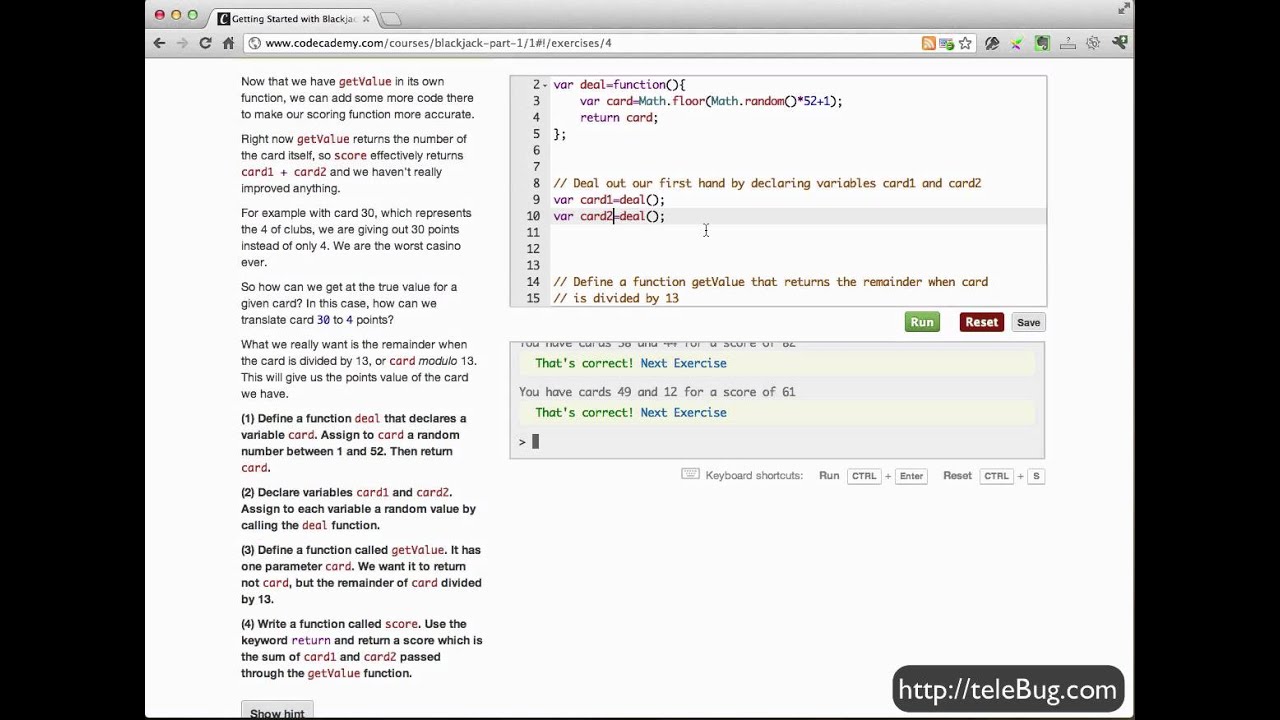Viewport: 1280px width, 720px height.
Task: Close the Getting Started with Blackjack tab
Action: pos(365,18)
